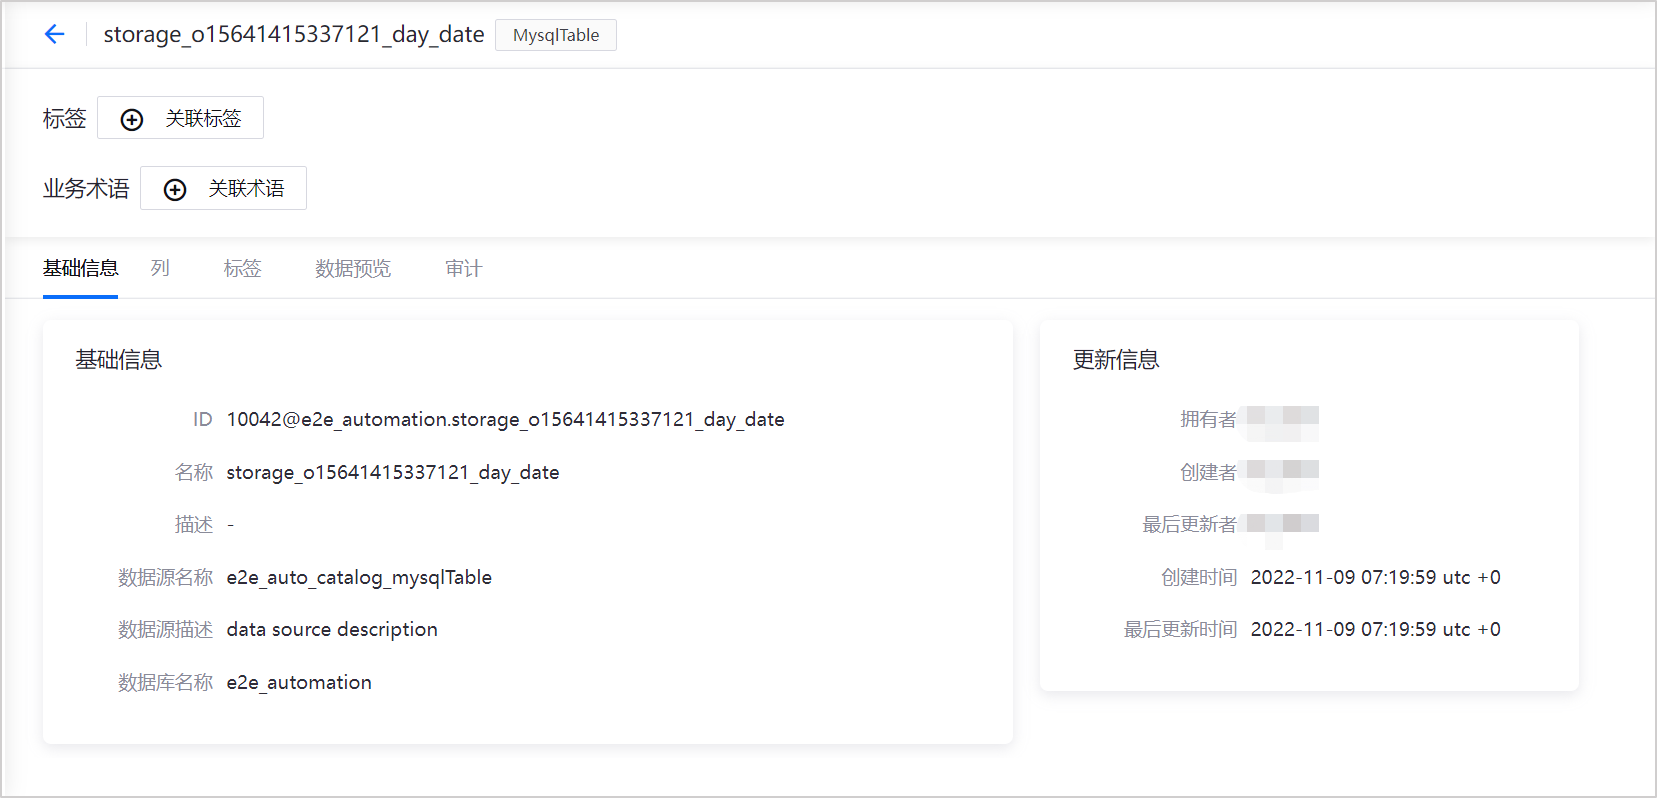Viewport: 1657px width, 798px height.
Task: Click the 数据库名称 value e2e_automation
Action: pyautogui.click(x=299, y=682)
